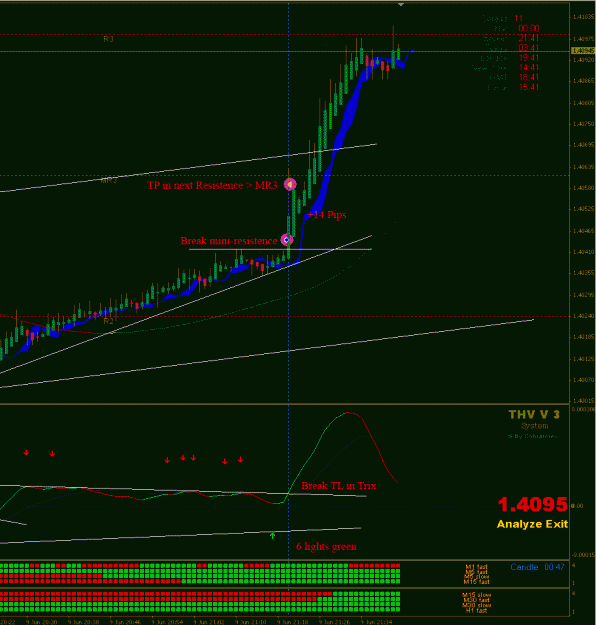The height and width of the screenshot is (625, 596).
Task: Click the R3 pivot label
Action: (x=108, y=39)
